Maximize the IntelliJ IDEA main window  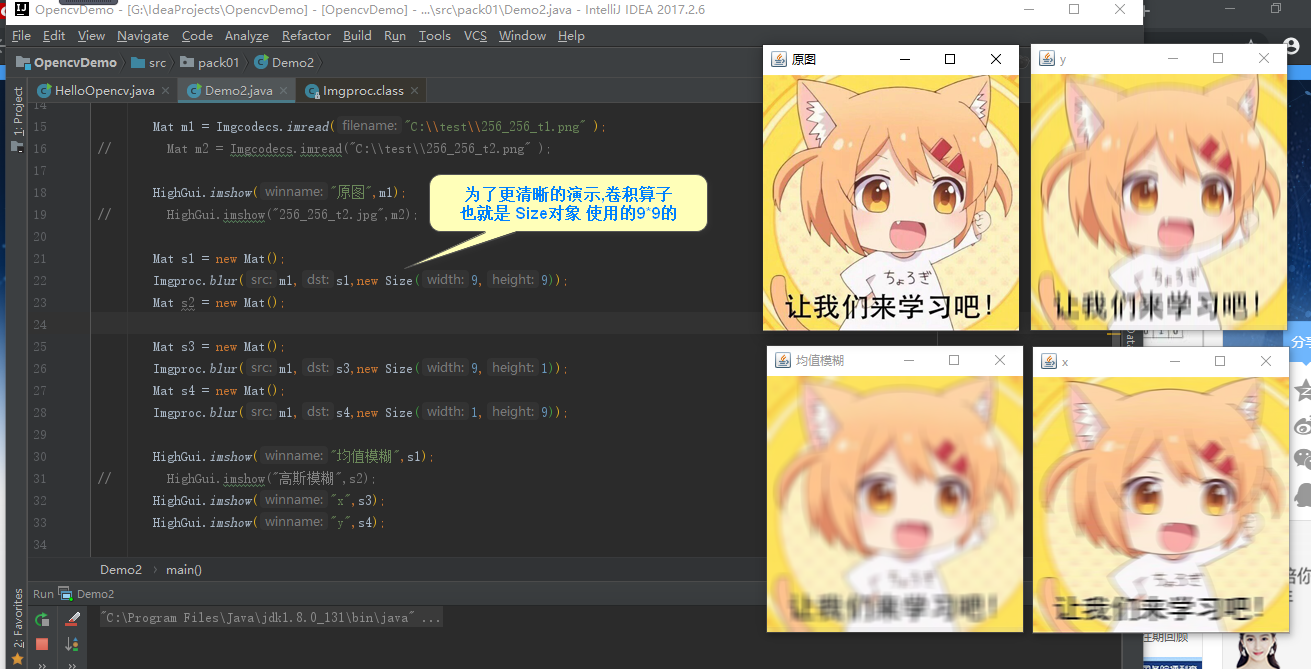coord(1074,9)
